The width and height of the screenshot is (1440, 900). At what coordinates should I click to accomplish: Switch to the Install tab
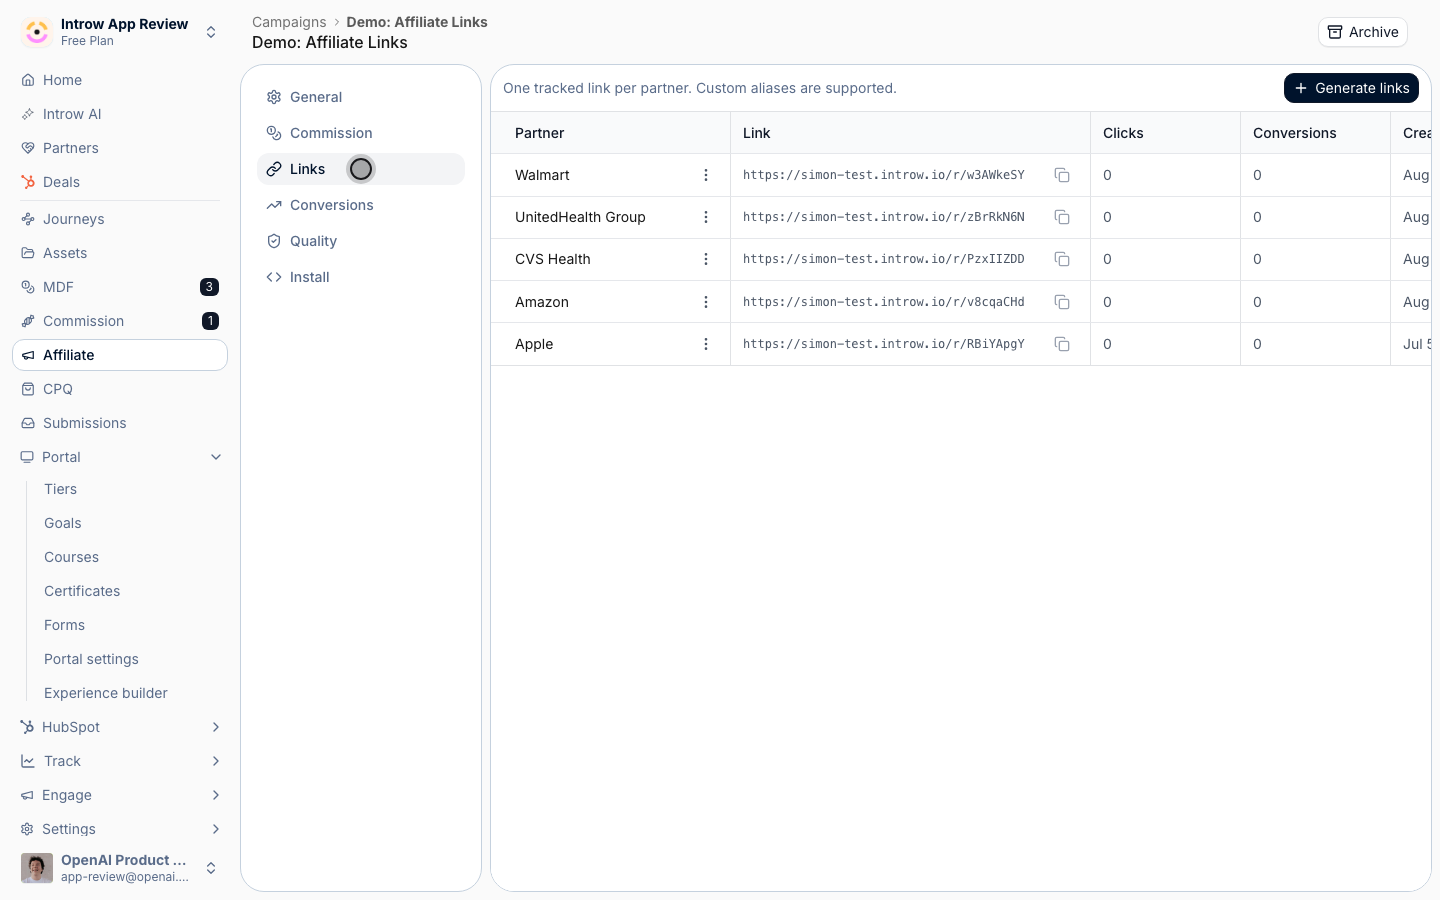click(x=361, y=277)
